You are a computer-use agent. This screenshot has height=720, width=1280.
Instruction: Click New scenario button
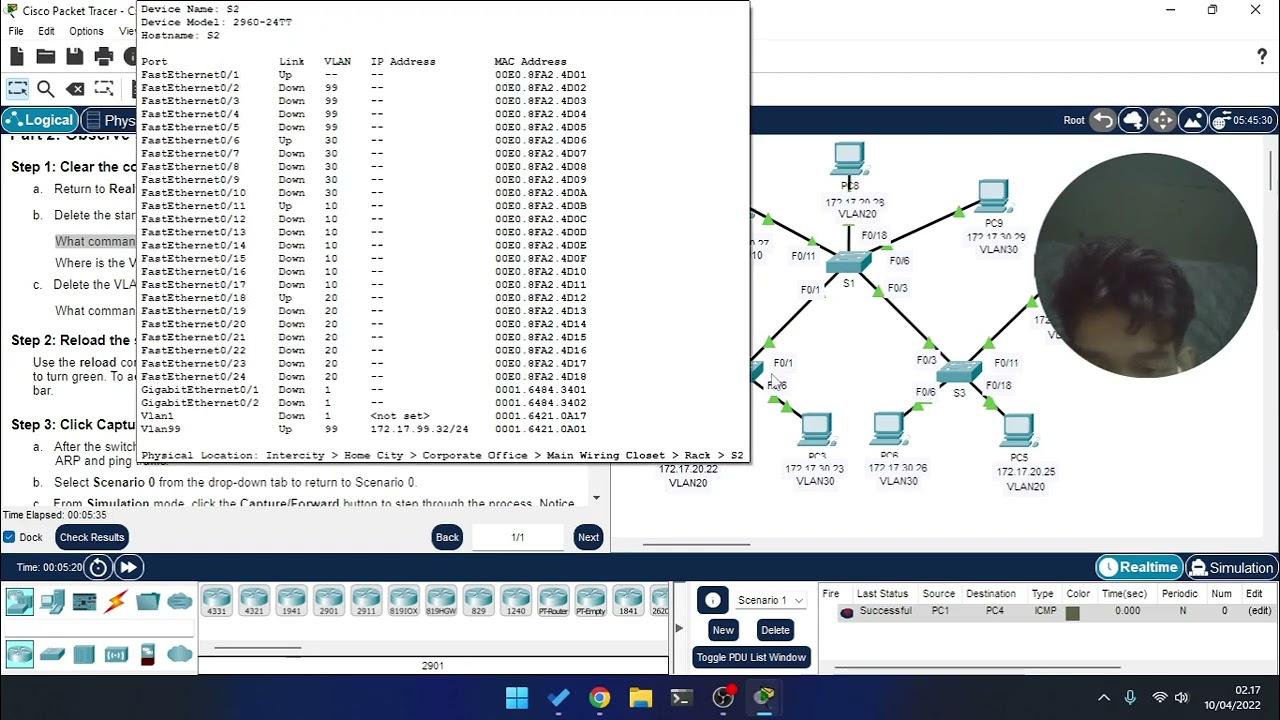(x=723, y=630)
